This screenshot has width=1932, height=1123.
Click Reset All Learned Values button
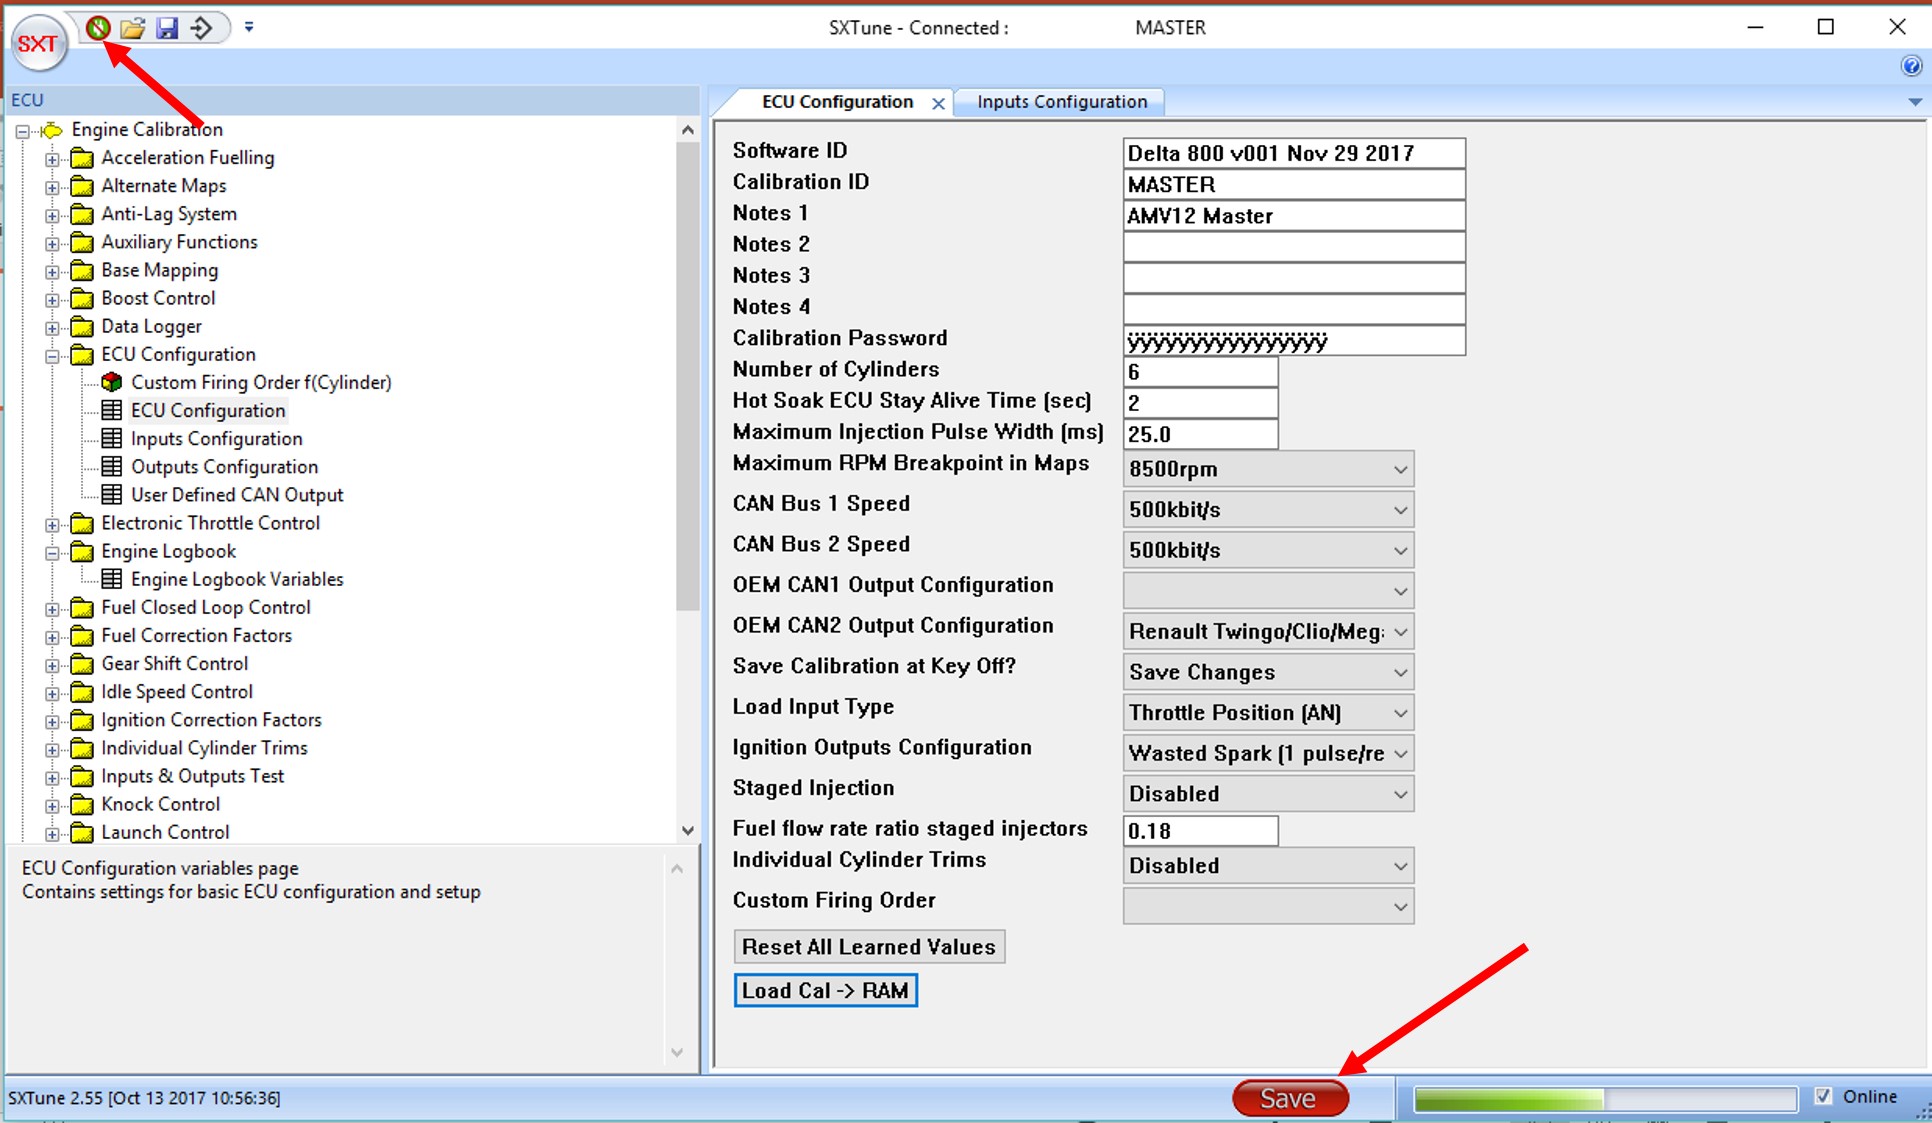868,947
